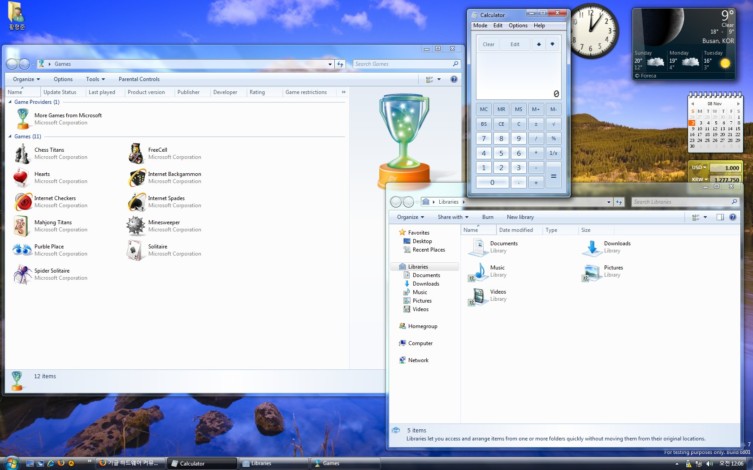Open Downloads library icon in file pane

tap(592, 248)
